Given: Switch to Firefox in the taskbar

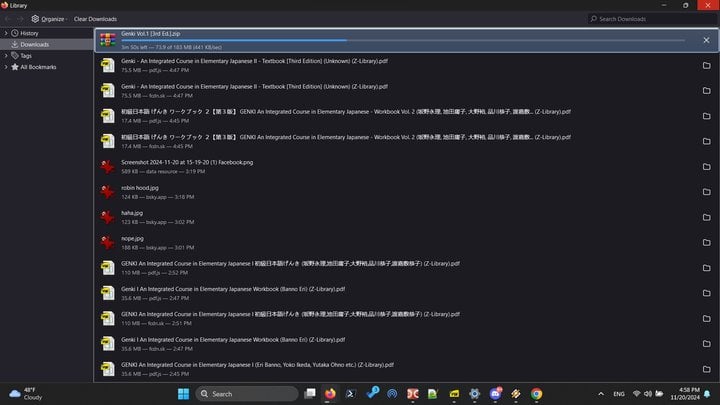Looking at the screenshot, I should tap(330, 394).
